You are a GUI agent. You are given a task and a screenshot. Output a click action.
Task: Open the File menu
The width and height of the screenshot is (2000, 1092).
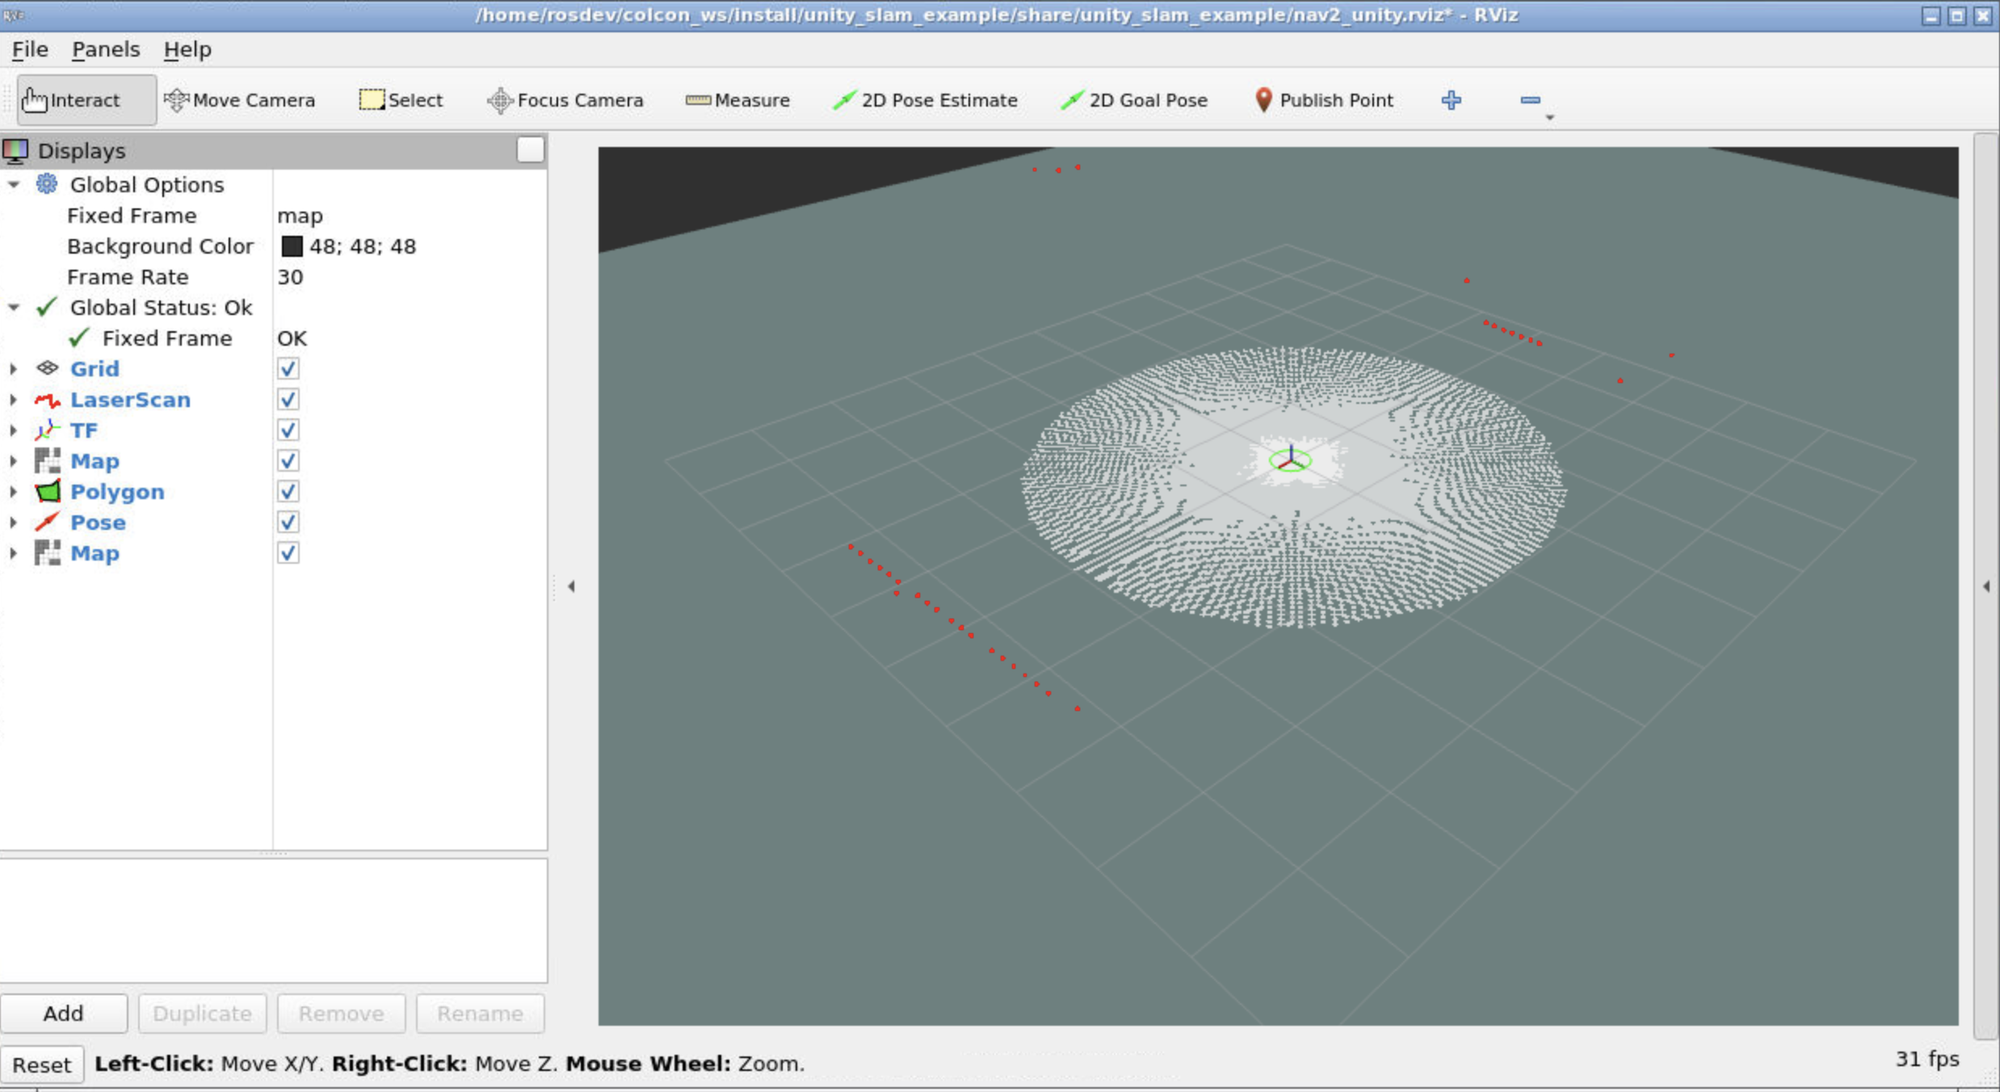(x=29, y=49)
